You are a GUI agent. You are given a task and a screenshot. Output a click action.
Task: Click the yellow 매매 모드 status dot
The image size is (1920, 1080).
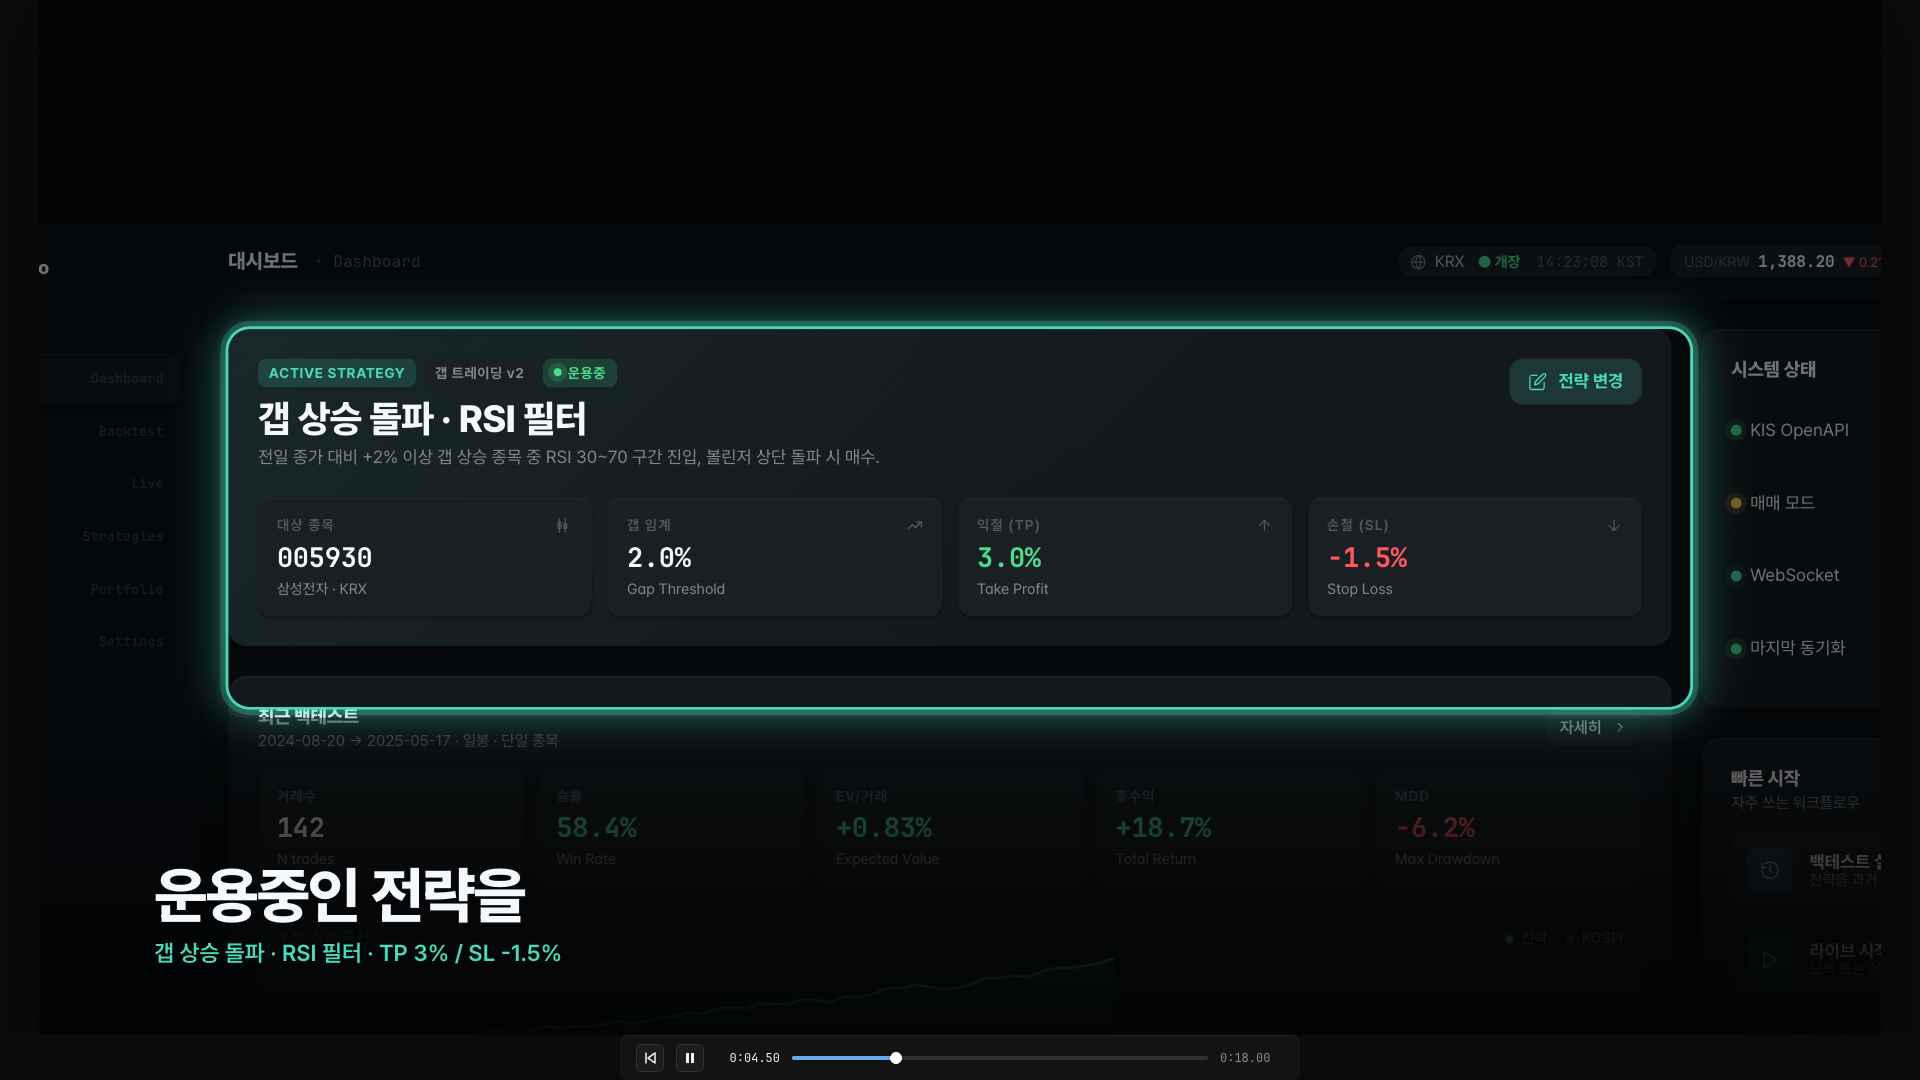(1736, 503)
